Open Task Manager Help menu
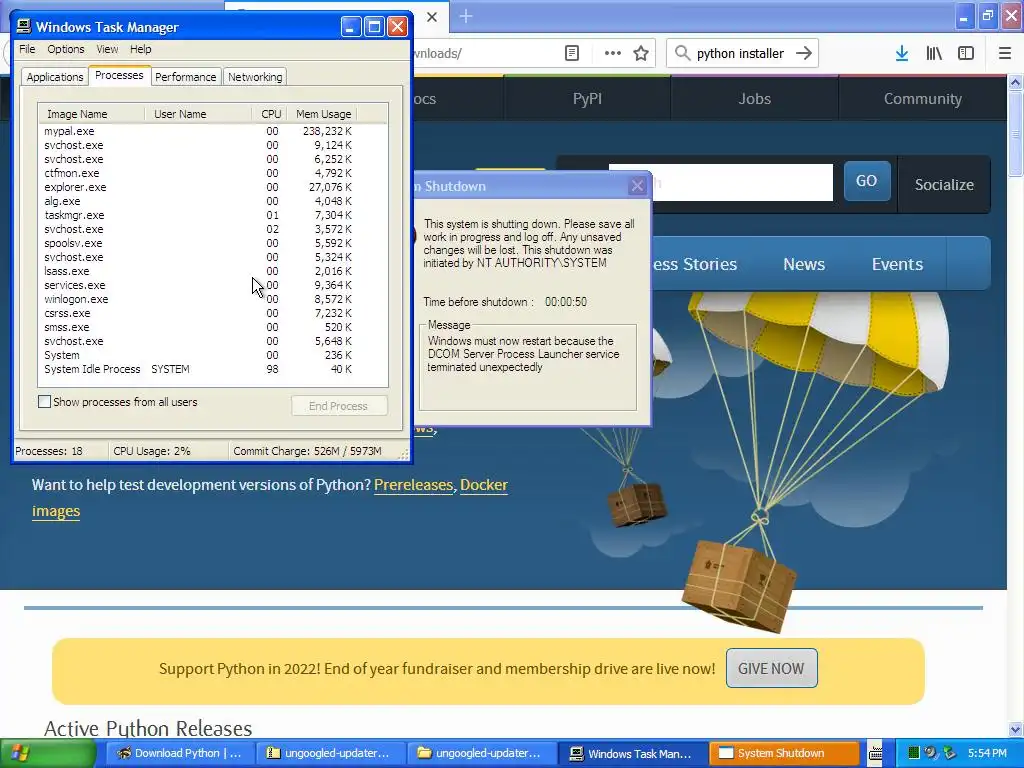The width and height of the screenshot is (1024, 768). coord(140,49)
